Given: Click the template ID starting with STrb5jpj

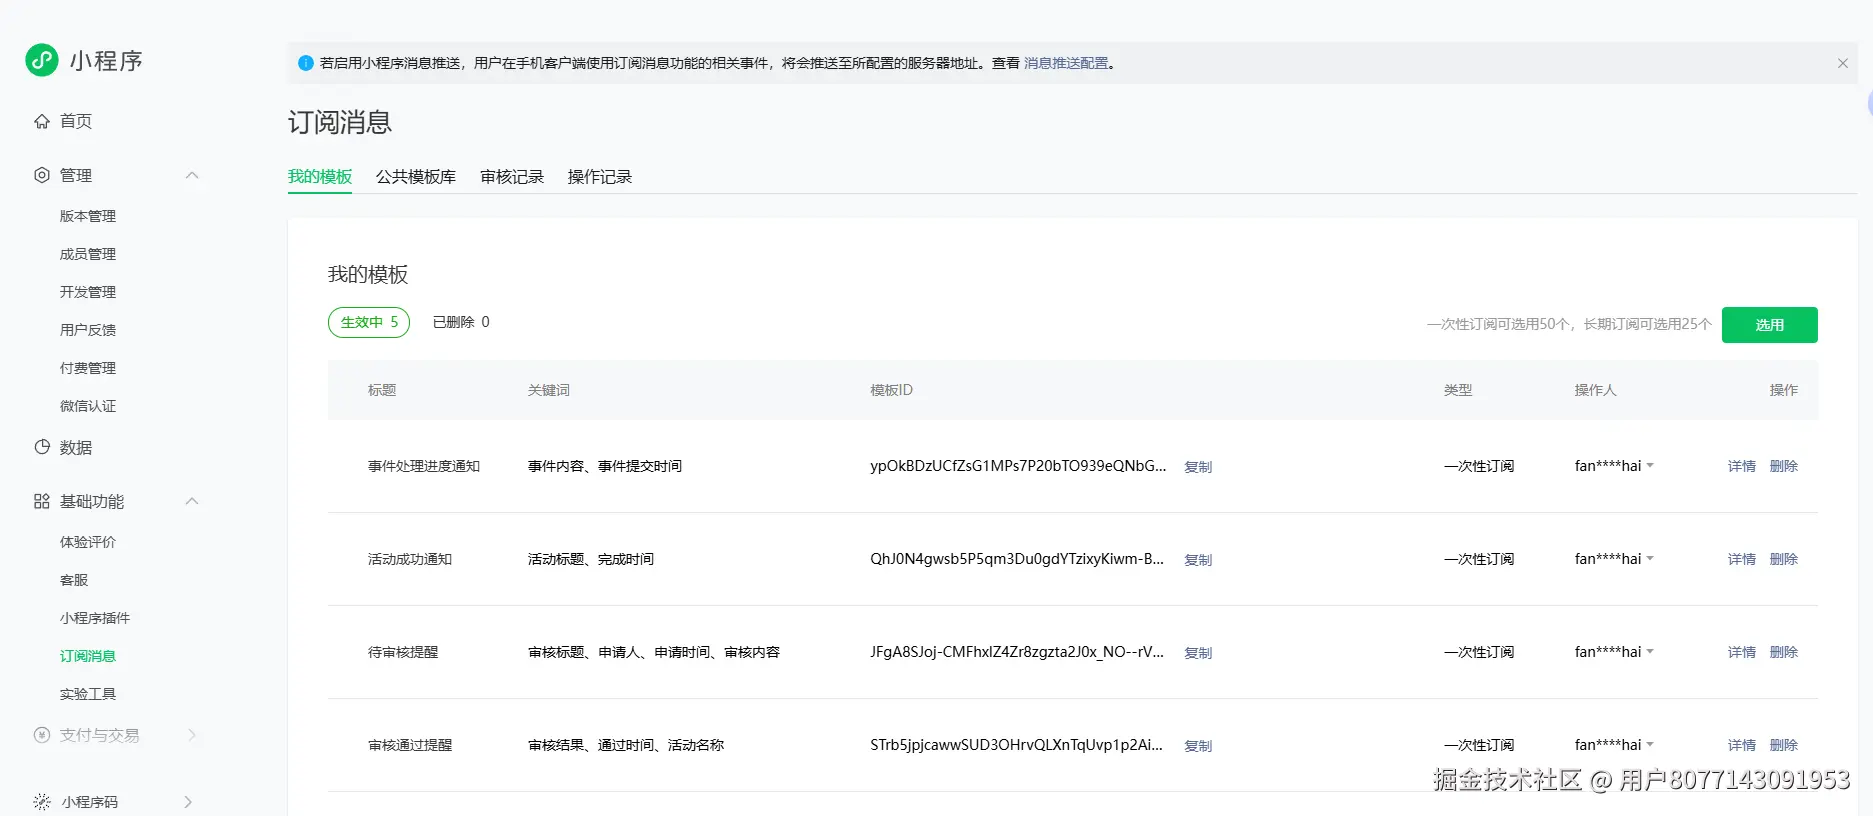Looking at the screenshot, I should [1016, 745].
